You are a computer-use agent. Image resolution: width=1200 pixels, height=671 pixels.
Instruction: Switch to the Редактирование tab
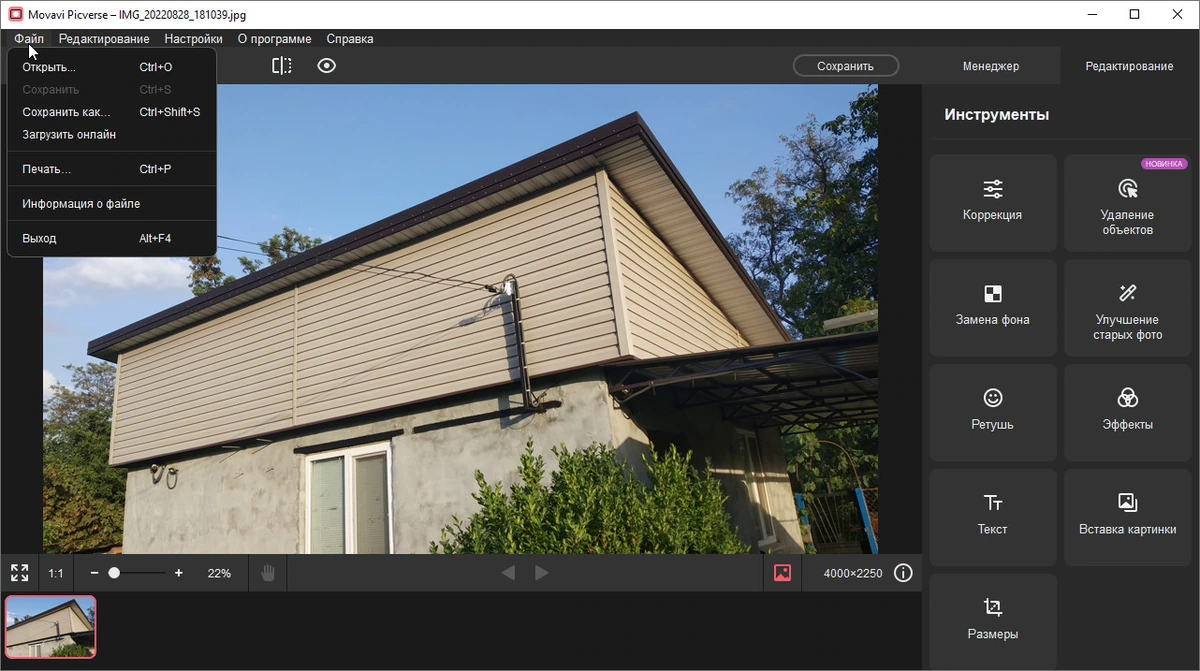(x=1129, y=66)
